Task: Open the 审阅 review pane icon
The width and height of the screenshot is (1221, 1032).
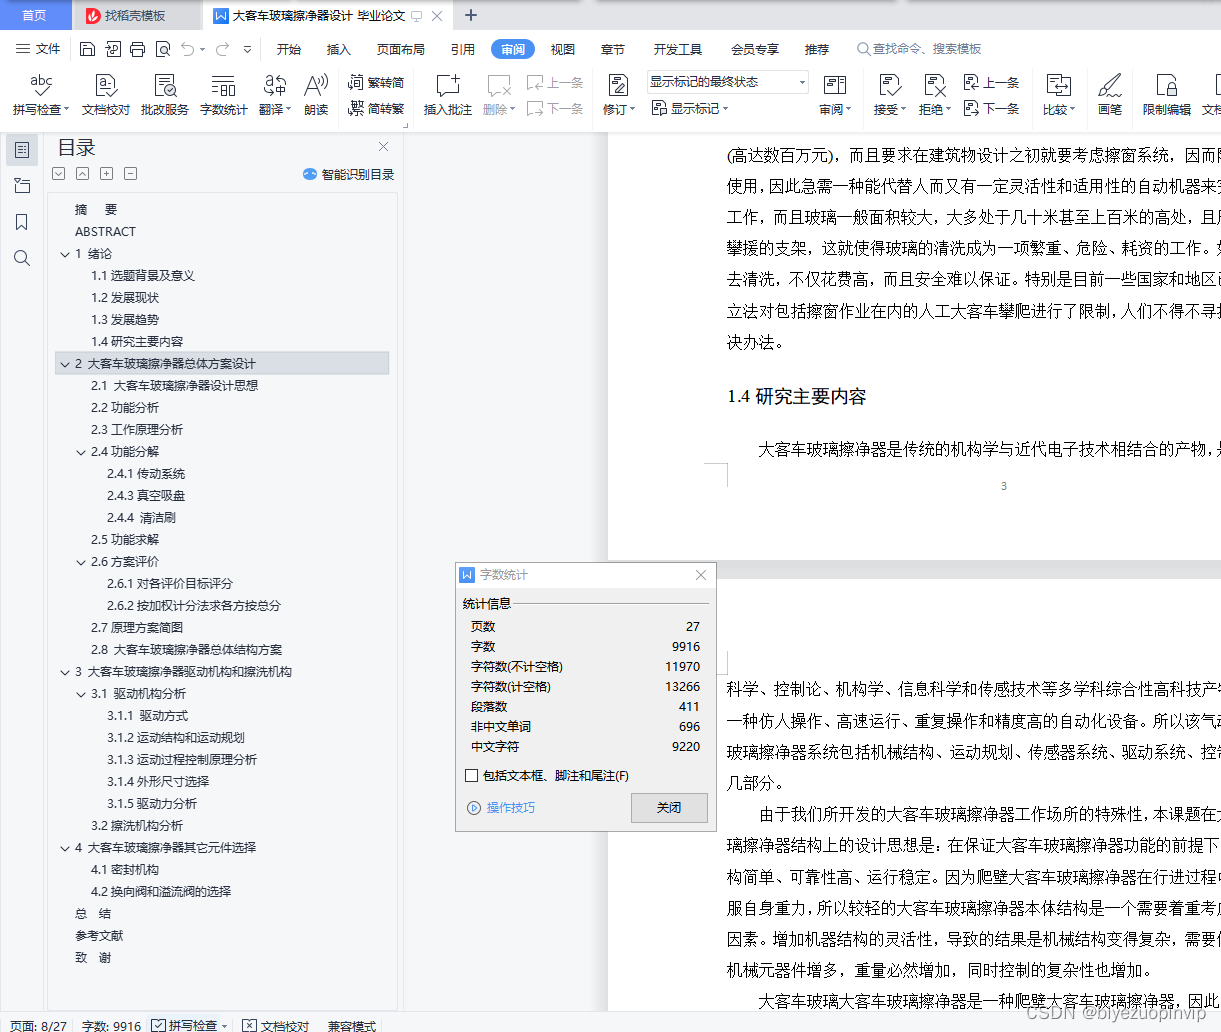Action: 835,95
